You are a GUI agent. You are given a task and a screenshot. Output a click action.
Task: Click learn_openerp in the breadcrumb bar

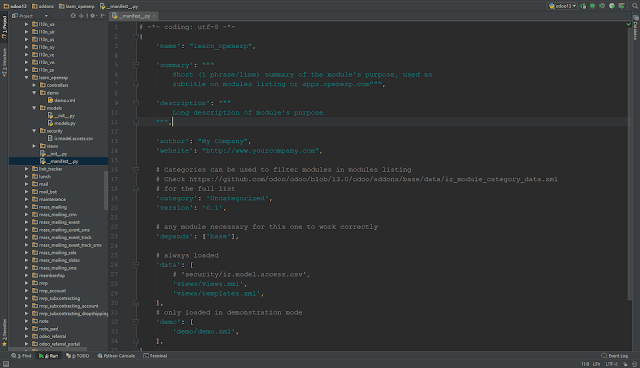coord(77,6)
